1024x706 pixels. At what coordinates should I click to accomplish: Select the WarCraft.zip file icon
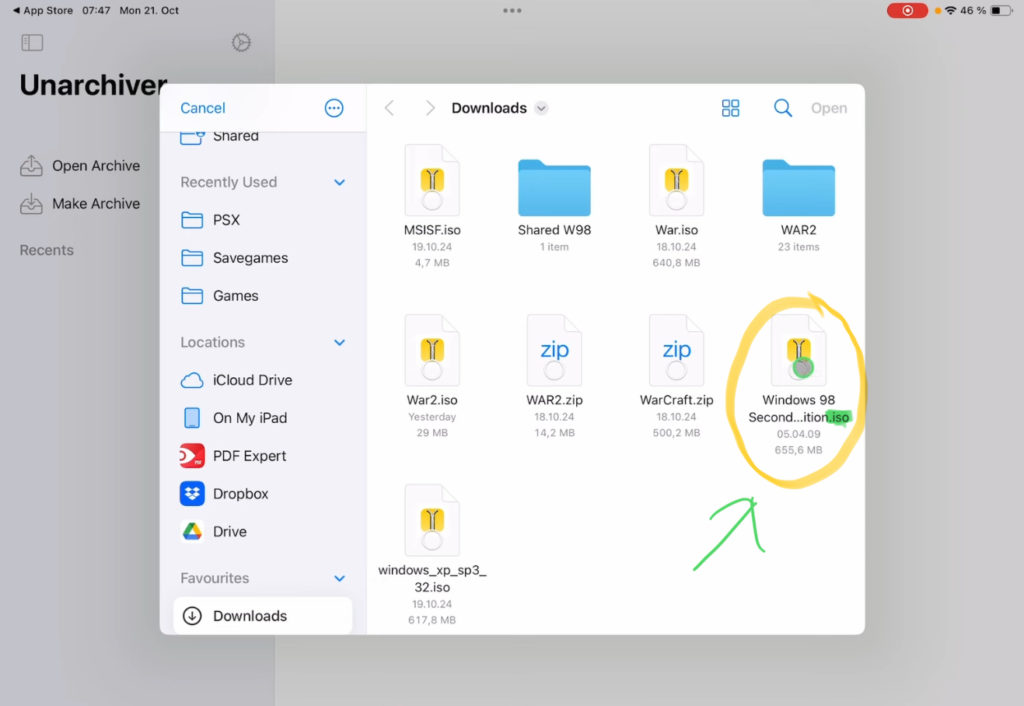(x=677, y=350)
